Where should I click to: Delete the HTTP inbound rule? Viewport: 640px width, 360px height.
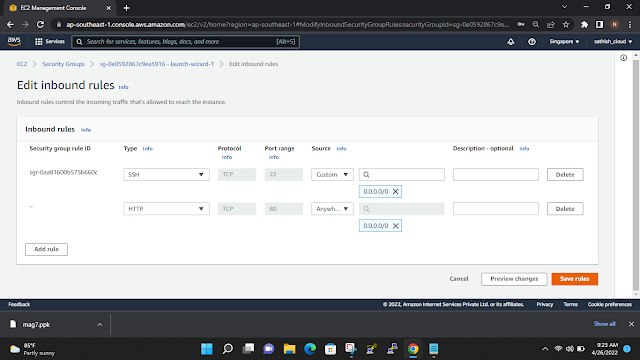click(565, 209)
